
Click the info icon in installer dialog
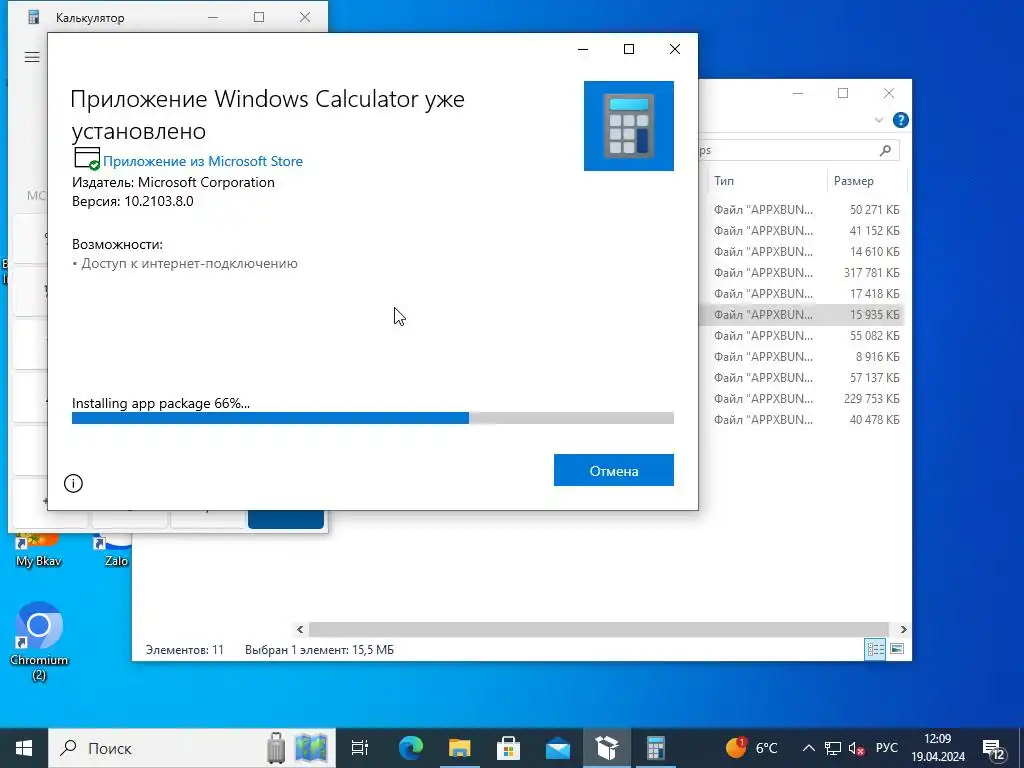coord(73,483)
